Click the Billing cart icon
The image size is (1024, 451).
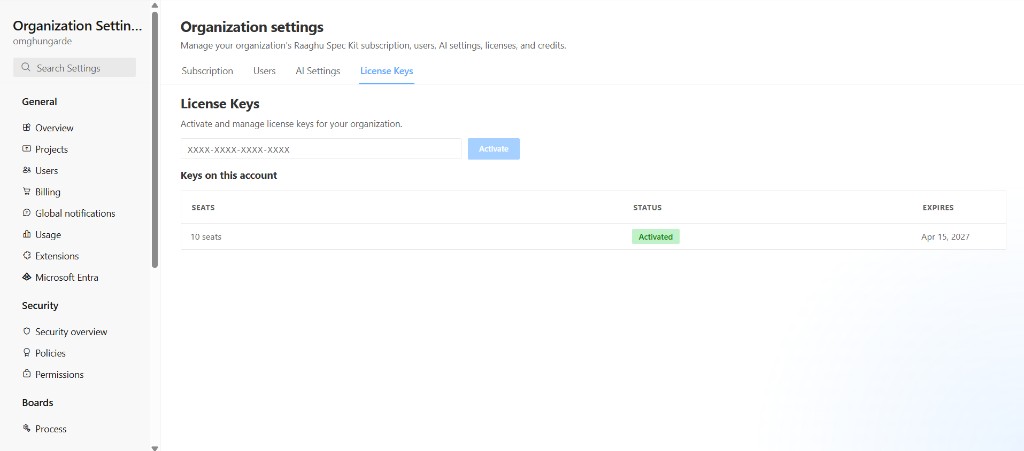click(27, 192)
